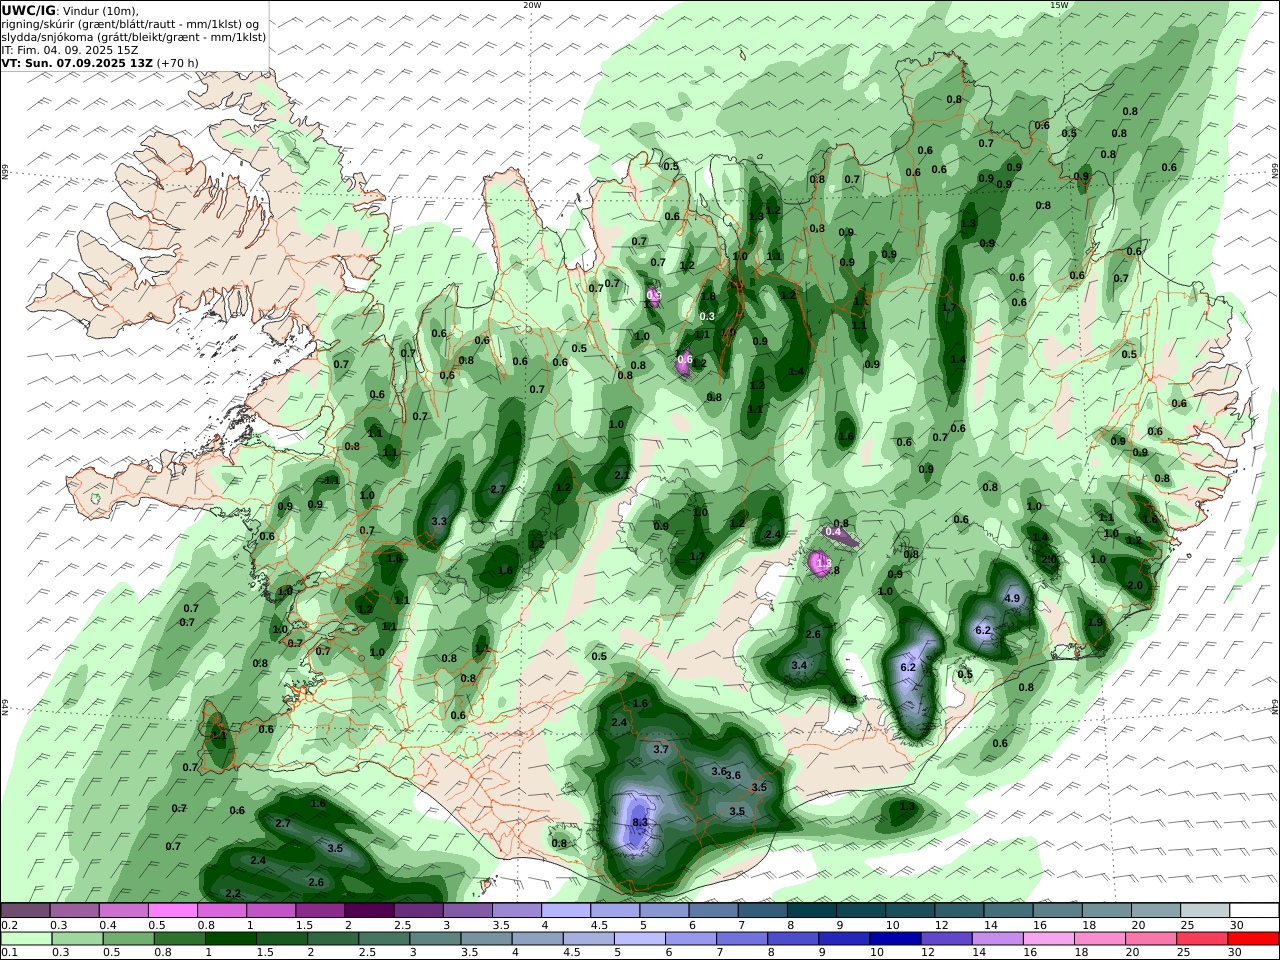Image resolution: width=1280 pixels, height=960 pixels.
Task: Click the 0.2 label on the snow scale
Action: pyautogui.click(x=8, y=925)
